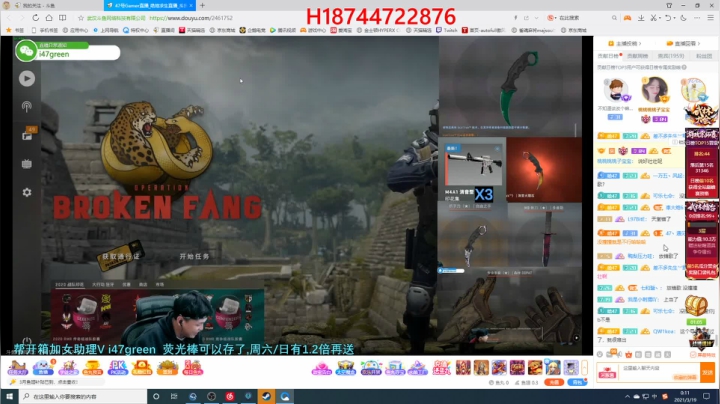
Task: Open the 手机书签 mobile bookmarks folder
Action: (45, 30)
